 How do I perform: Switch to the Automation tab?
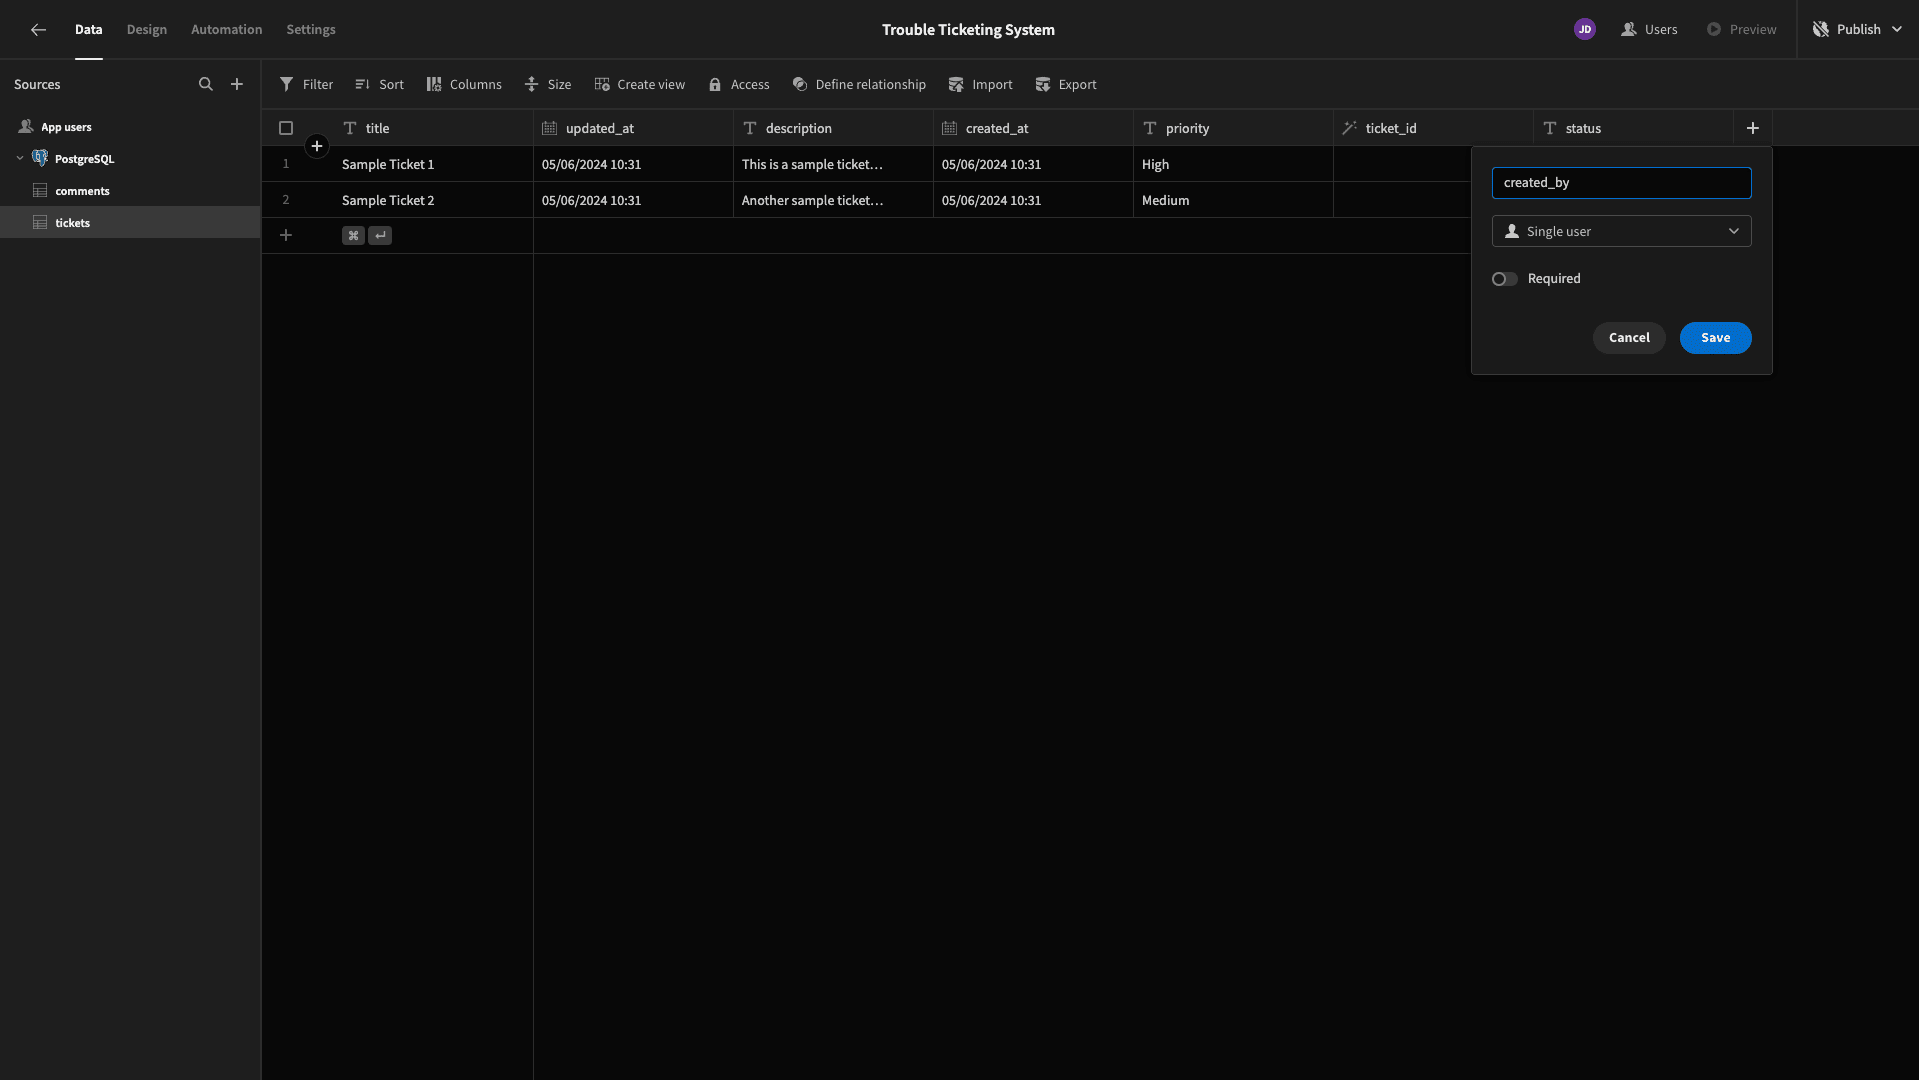[x=227, y=30]
